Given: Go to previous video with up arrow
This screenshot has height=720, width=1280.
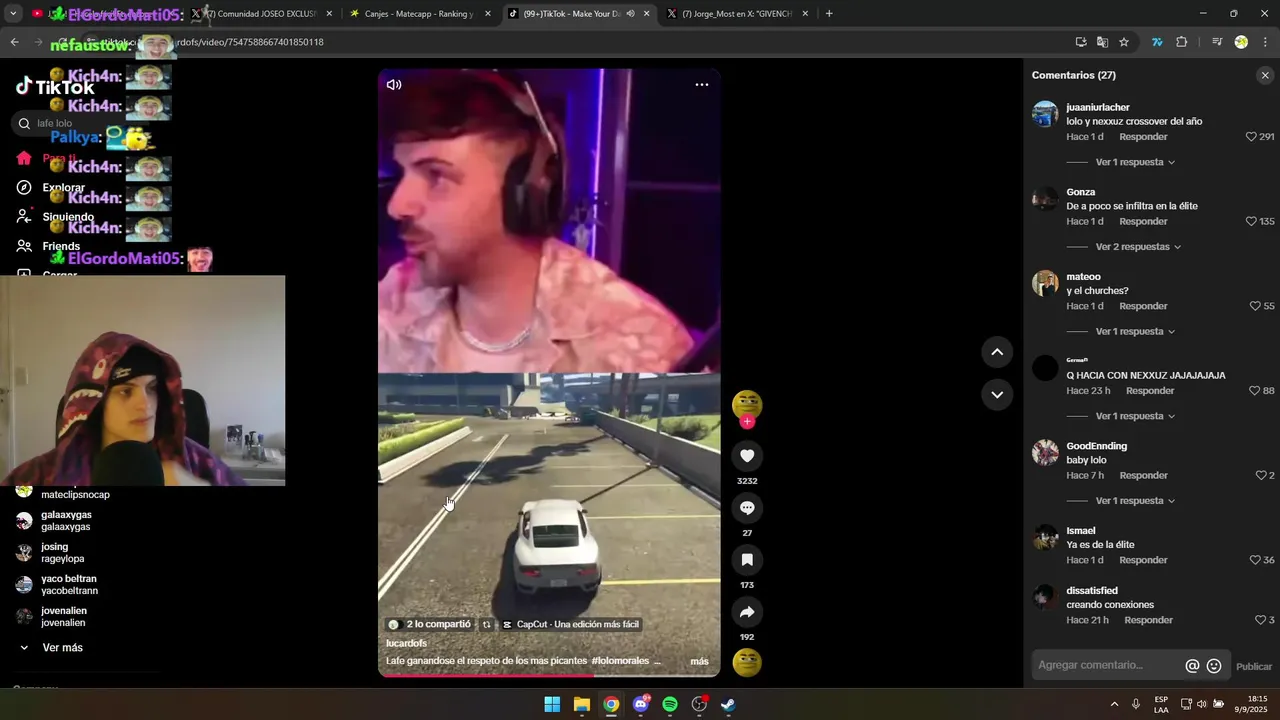Looking at the screenshot, I should 997,352.
